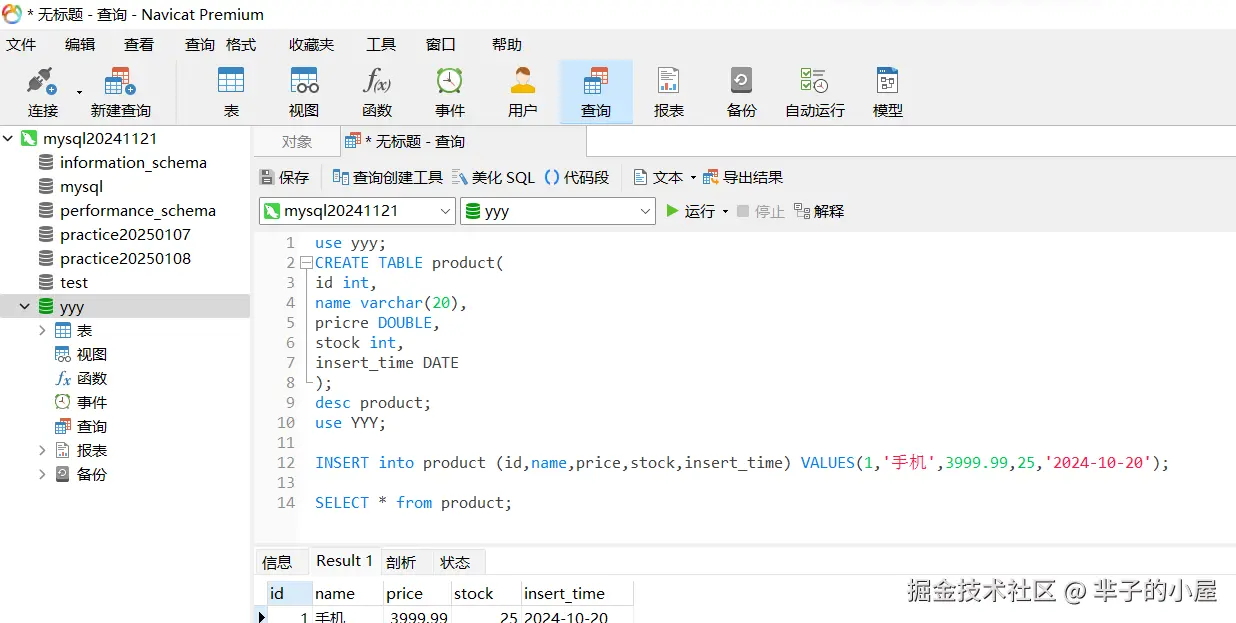Open the Edit (编辑) menu
Image resolution: width=1236 pixels, height=623 pixels.
80,44
